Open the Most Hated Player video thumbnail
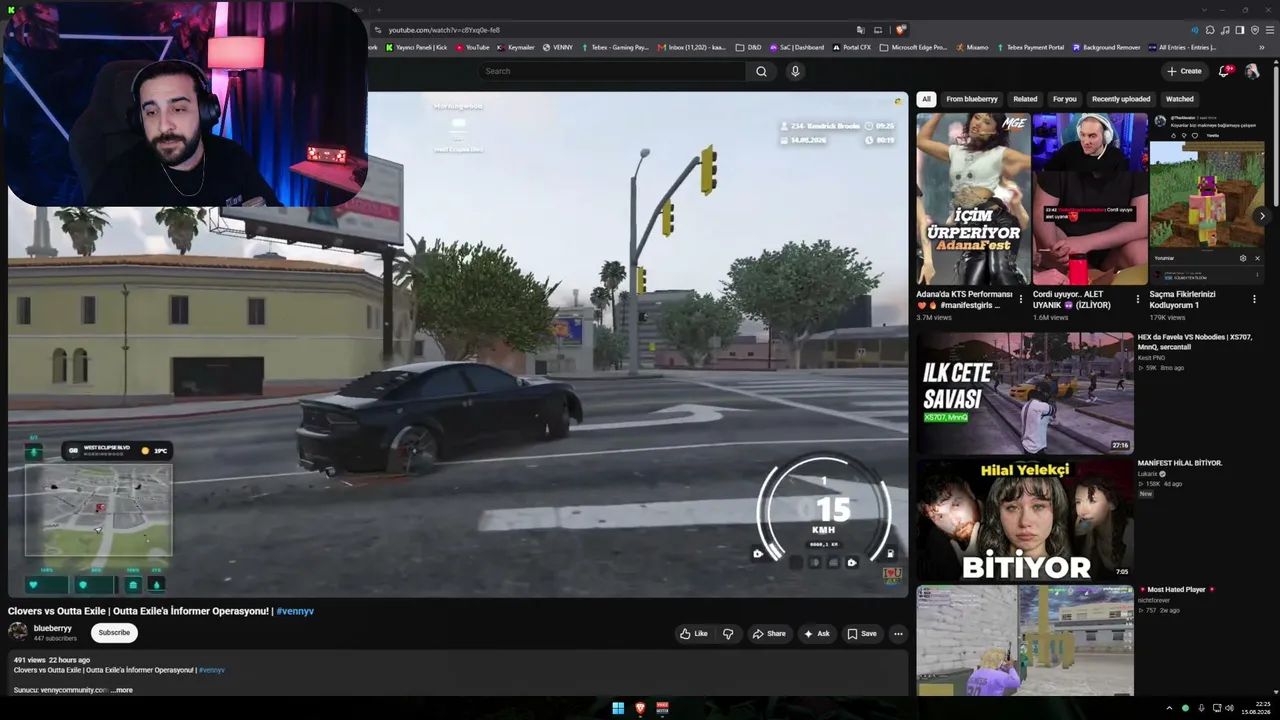 [1025, 640]
